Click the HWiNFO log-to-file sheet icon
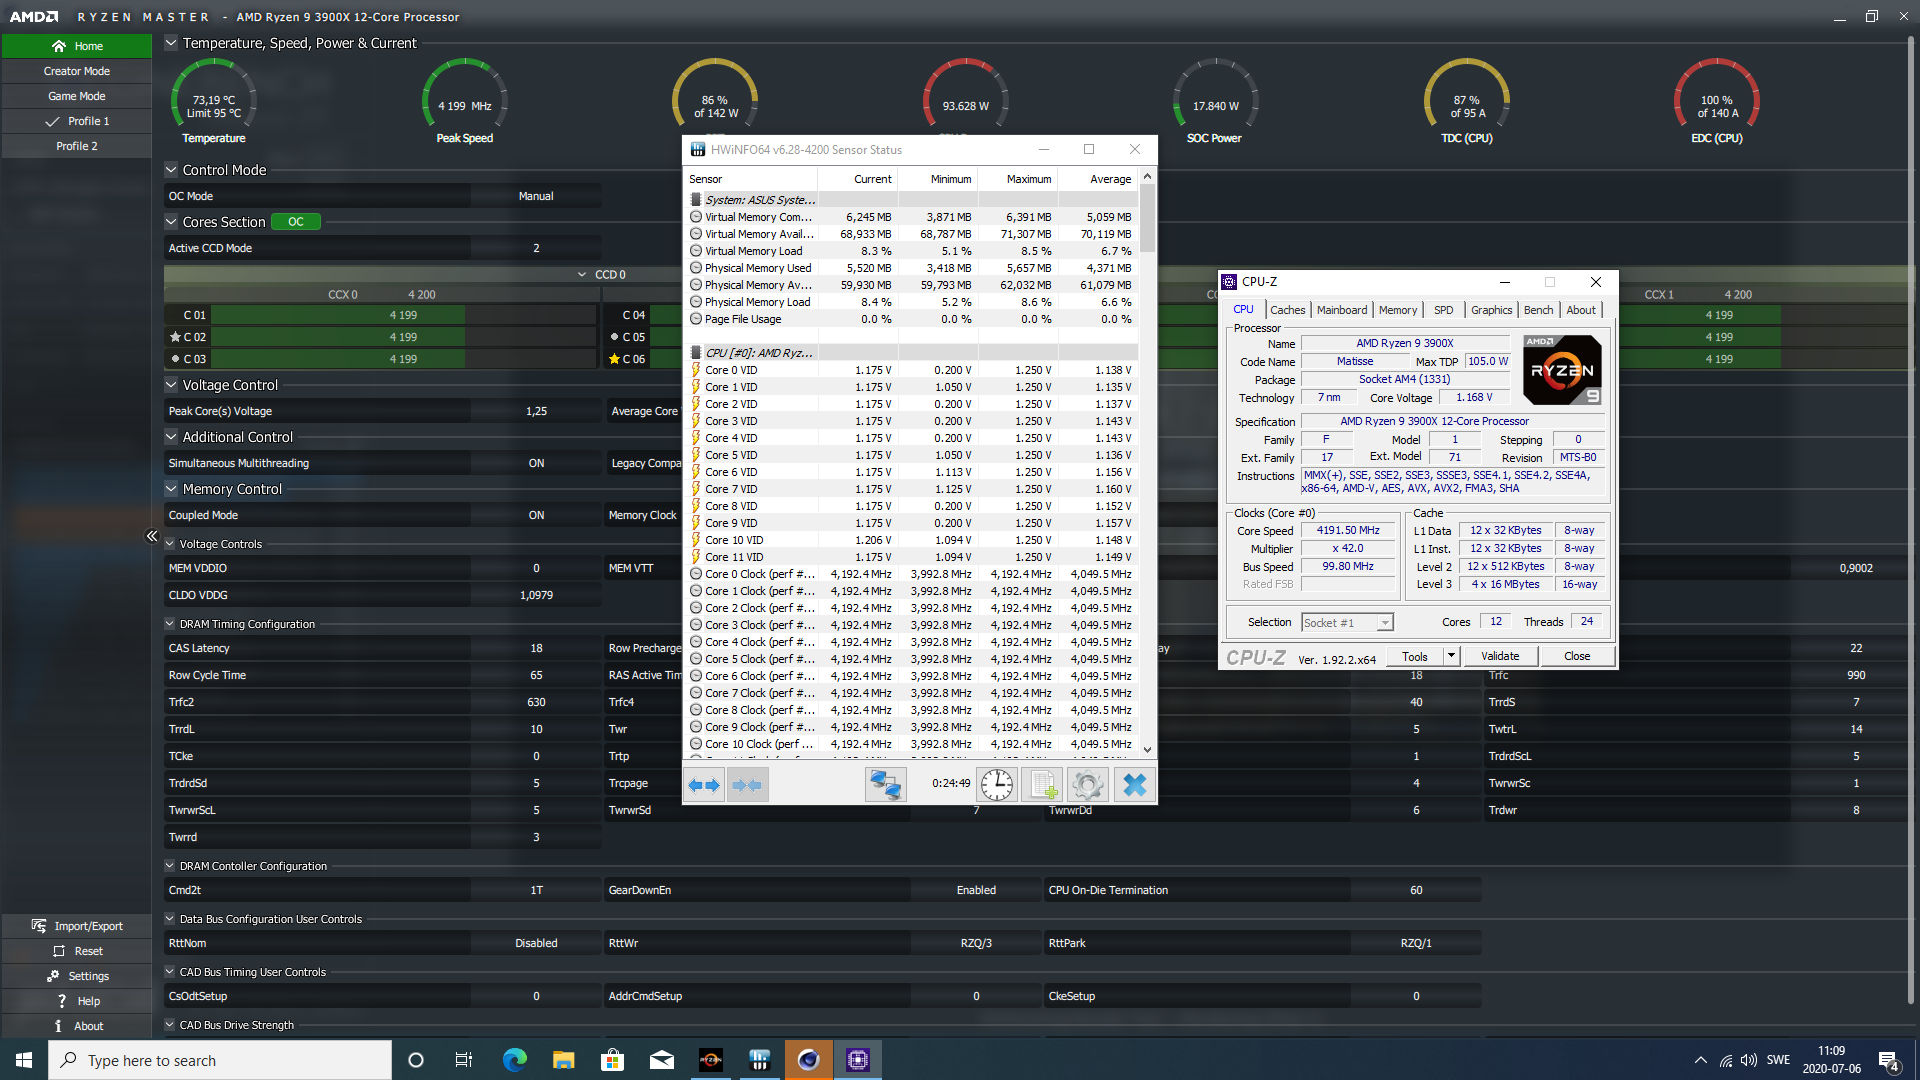This screenshot has height=1080, width=1920. click(x=1042, y=785)
